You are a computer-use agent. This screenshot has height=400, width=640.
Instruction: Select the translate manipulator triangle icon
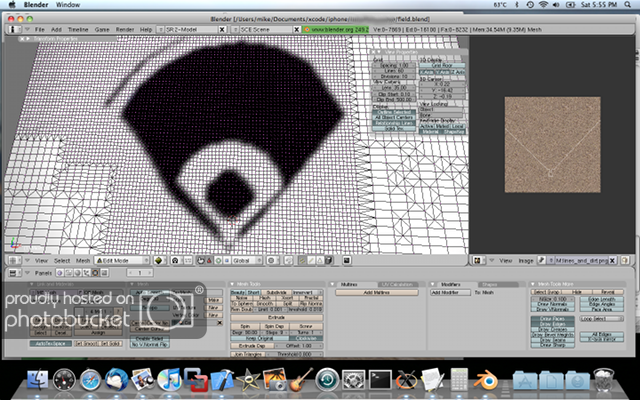[x=209, y=260]
